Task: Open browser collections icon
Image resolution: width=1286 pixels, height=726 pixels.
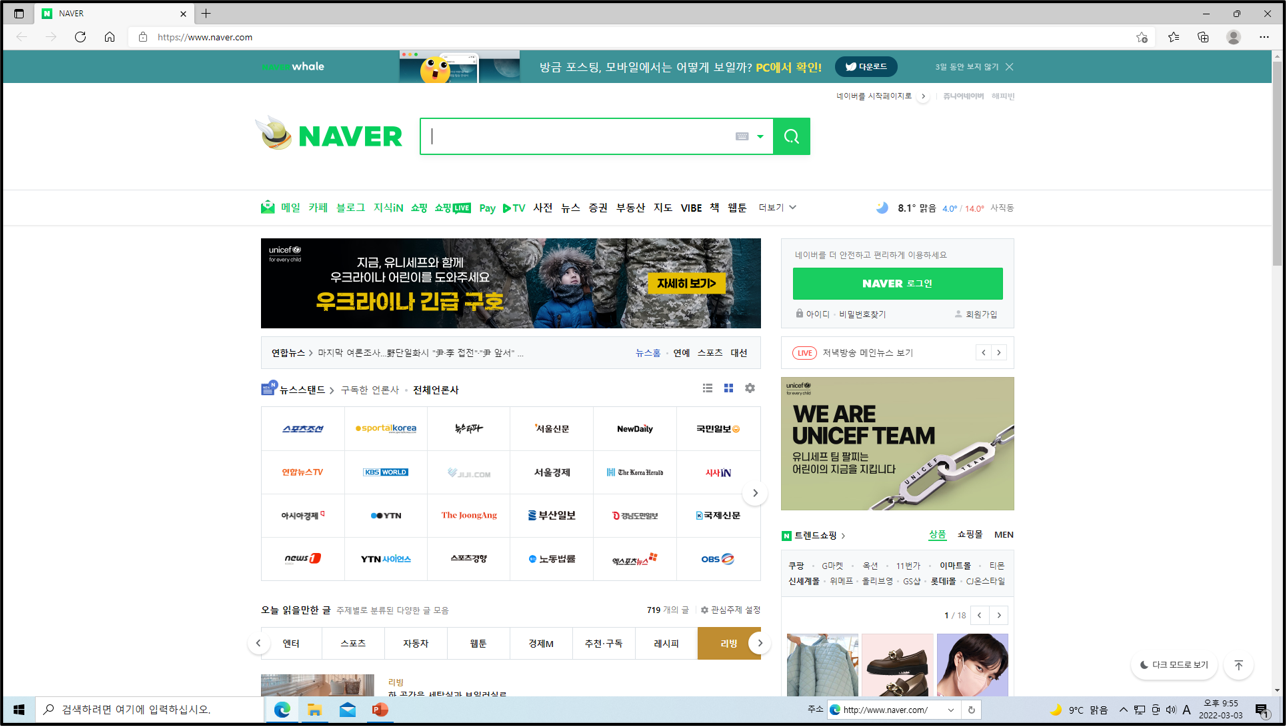Action: 1203,37
